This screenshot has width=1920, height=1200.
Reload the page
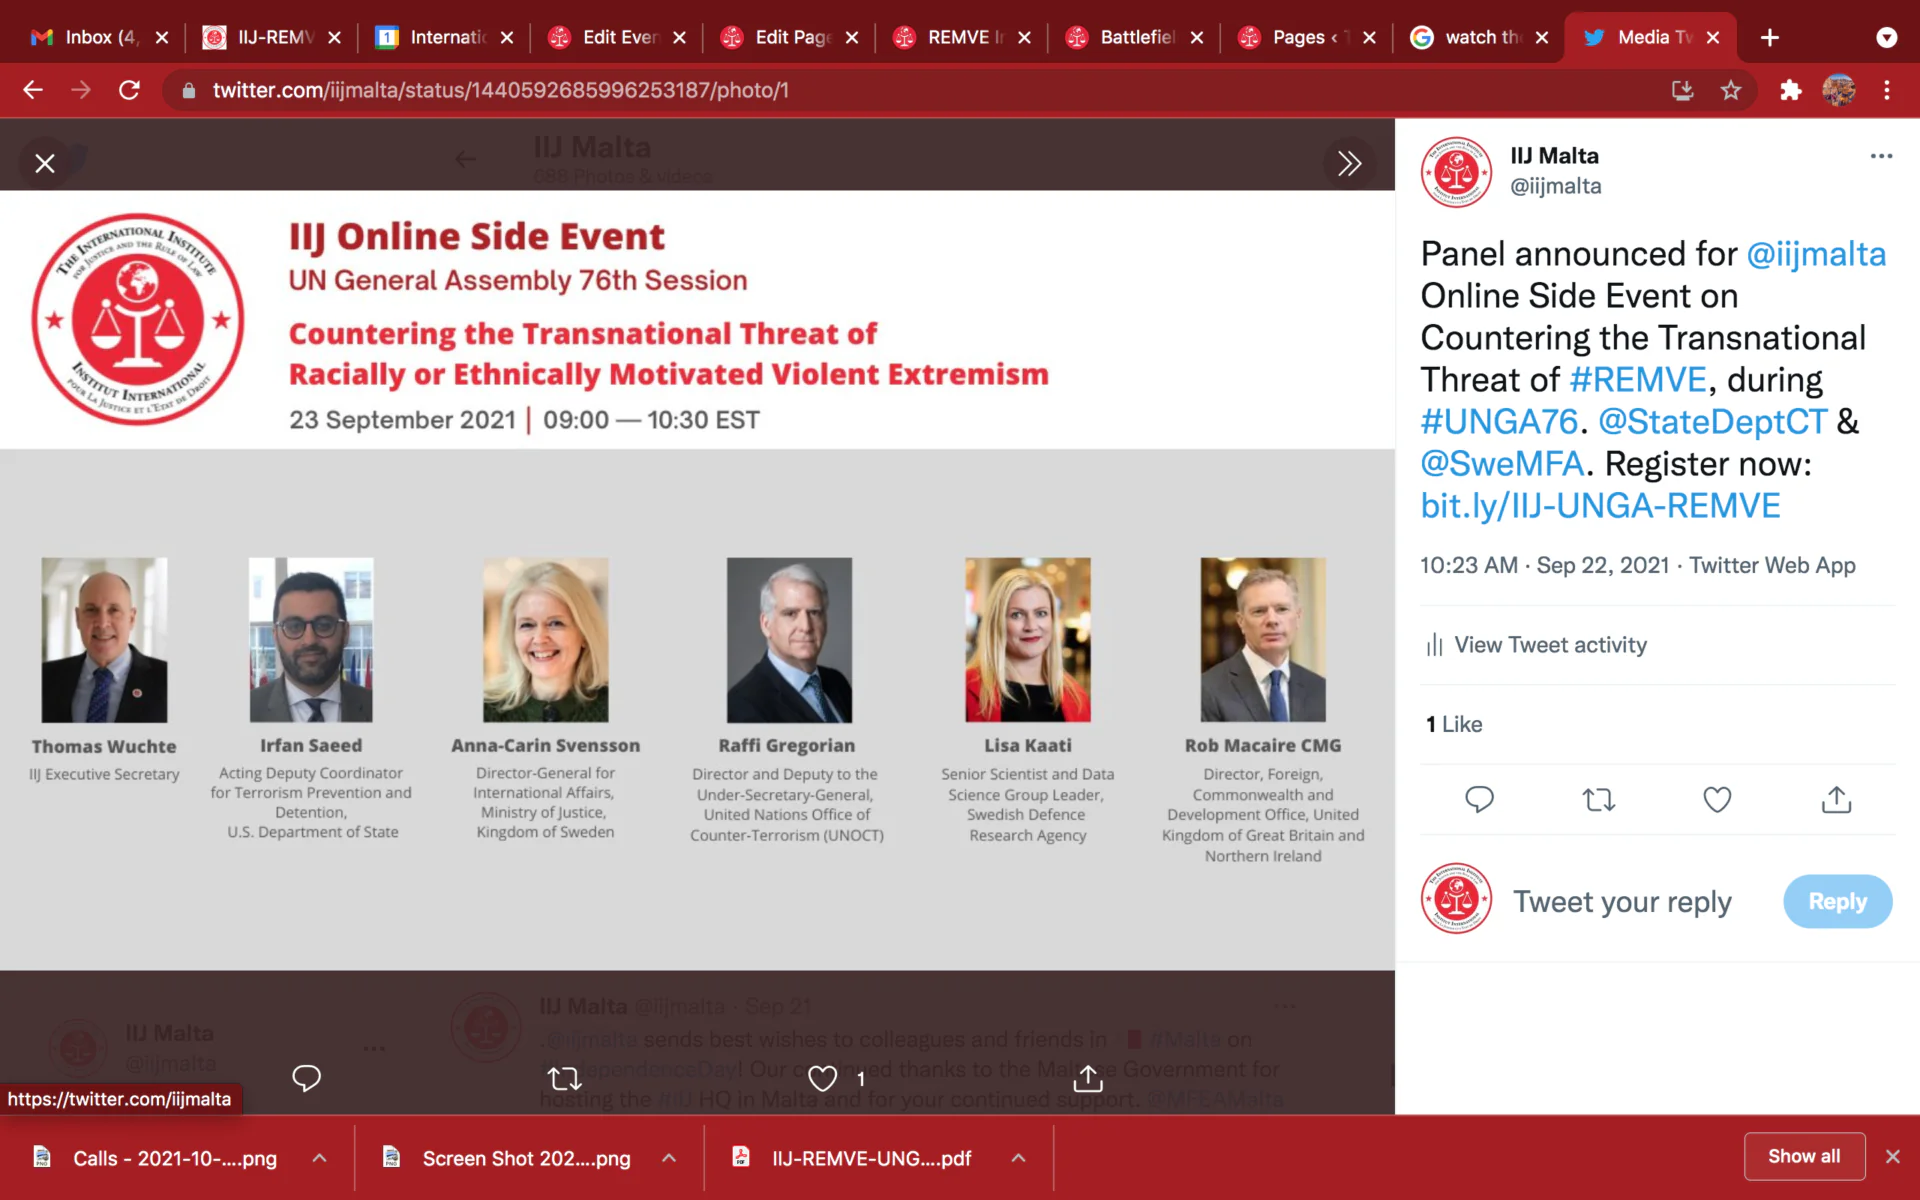pyautogui.click(x=129, y=90)
